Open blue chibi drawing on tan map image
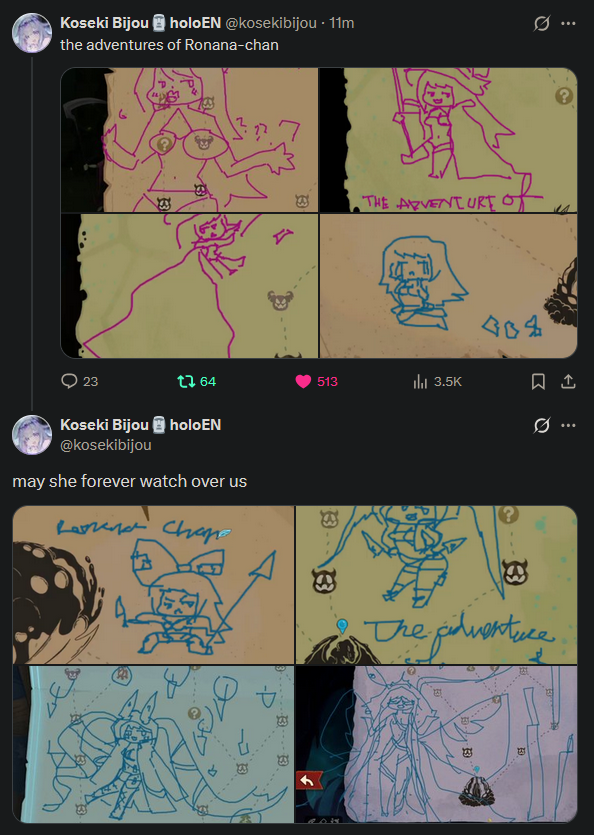Viewport: 594px width, 835px height. 448,286
